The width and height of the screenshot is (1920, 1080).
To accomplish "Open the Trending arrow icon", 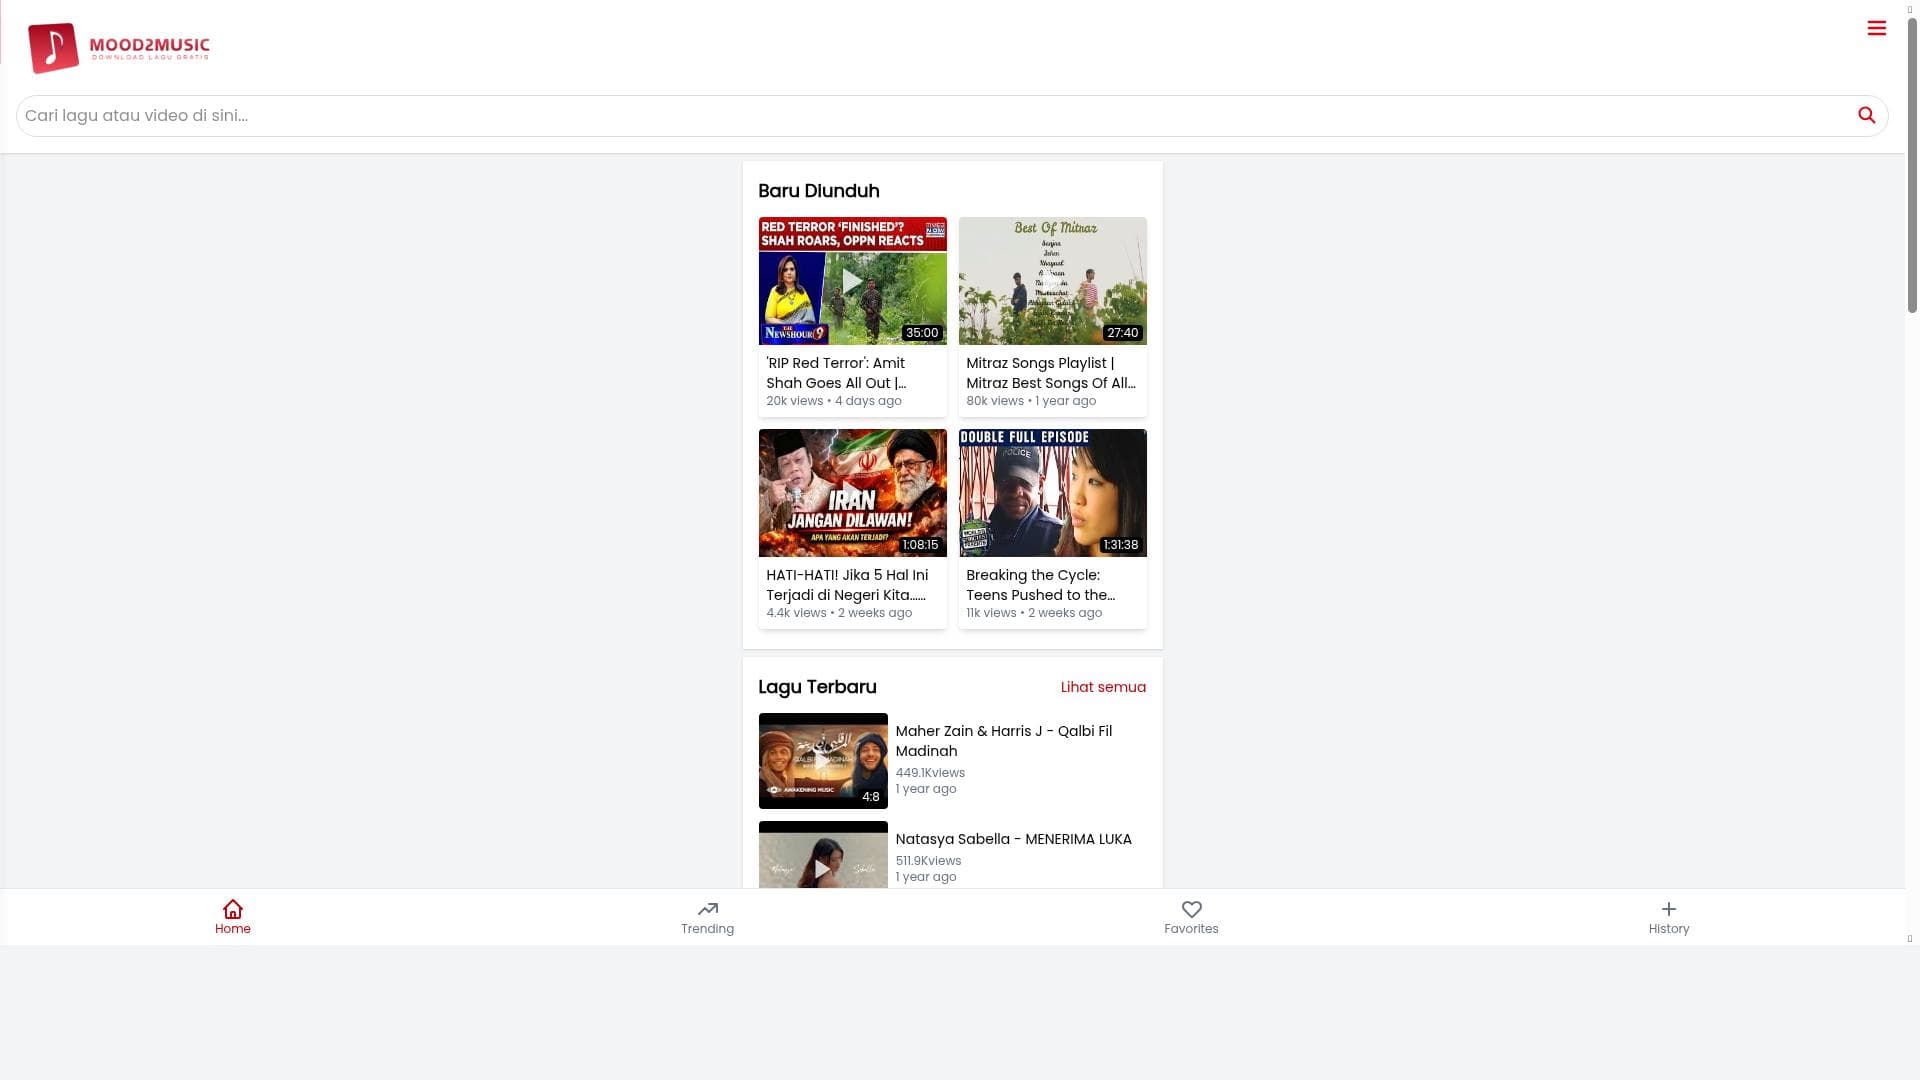I will click(x=707, y=909).
